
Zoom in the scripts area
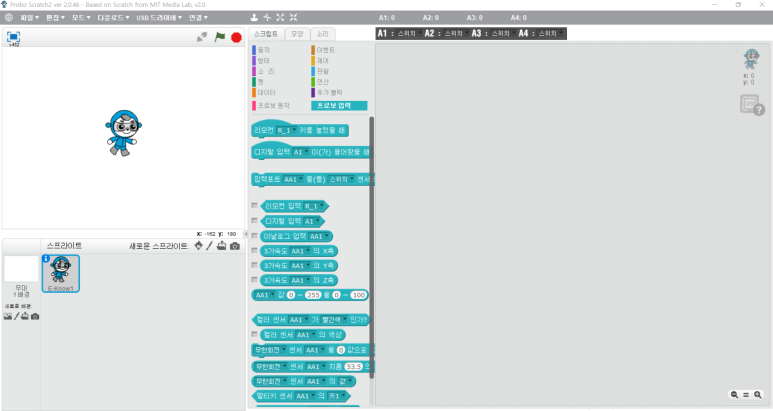click(x=758, y=395)
